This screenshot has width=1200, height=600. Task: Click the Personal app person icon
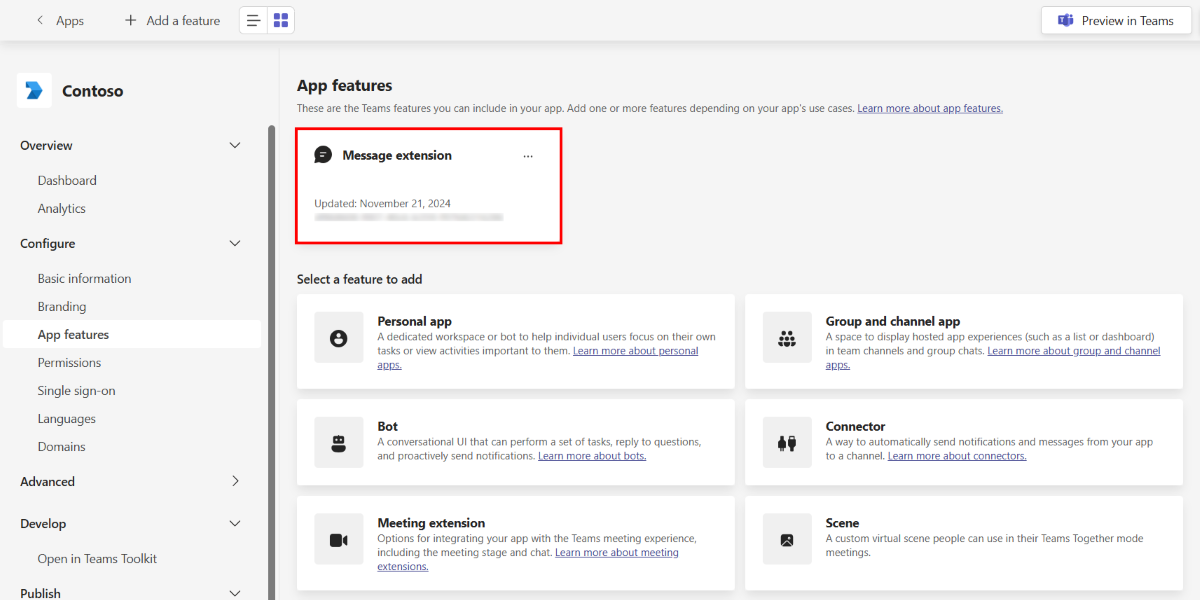pyautogui.click(x=338, y=339)
